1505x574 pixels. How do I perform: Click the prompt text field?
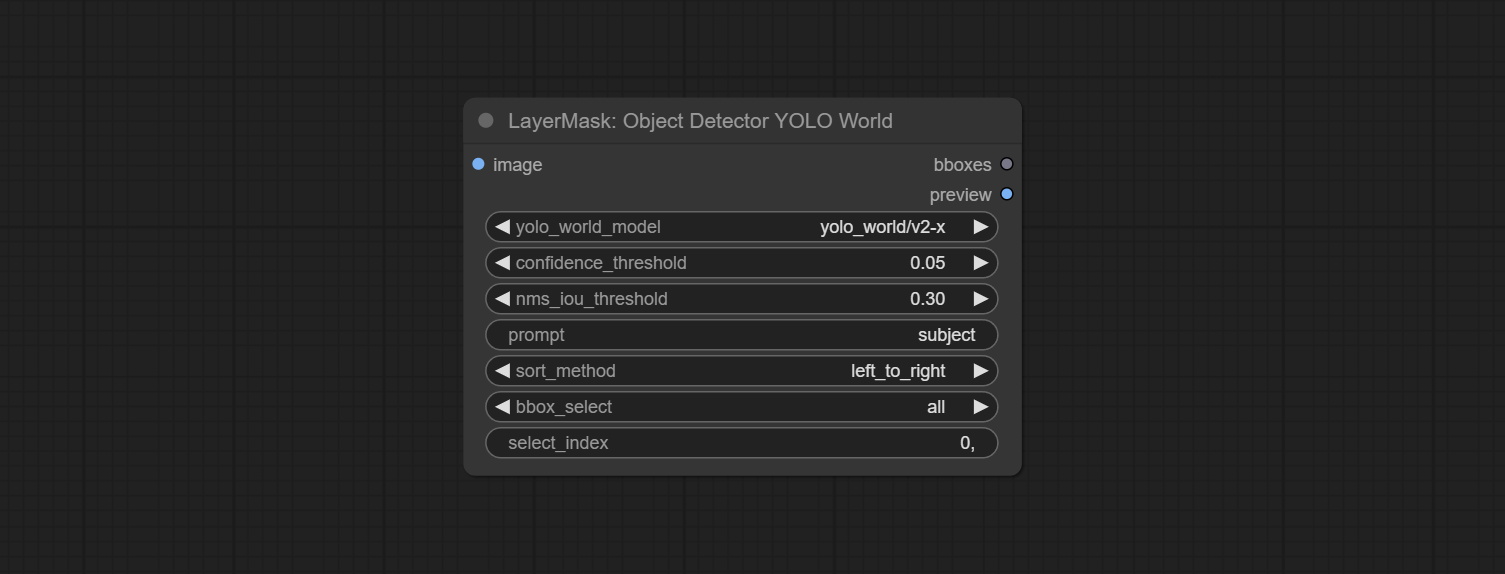point(741,335)
